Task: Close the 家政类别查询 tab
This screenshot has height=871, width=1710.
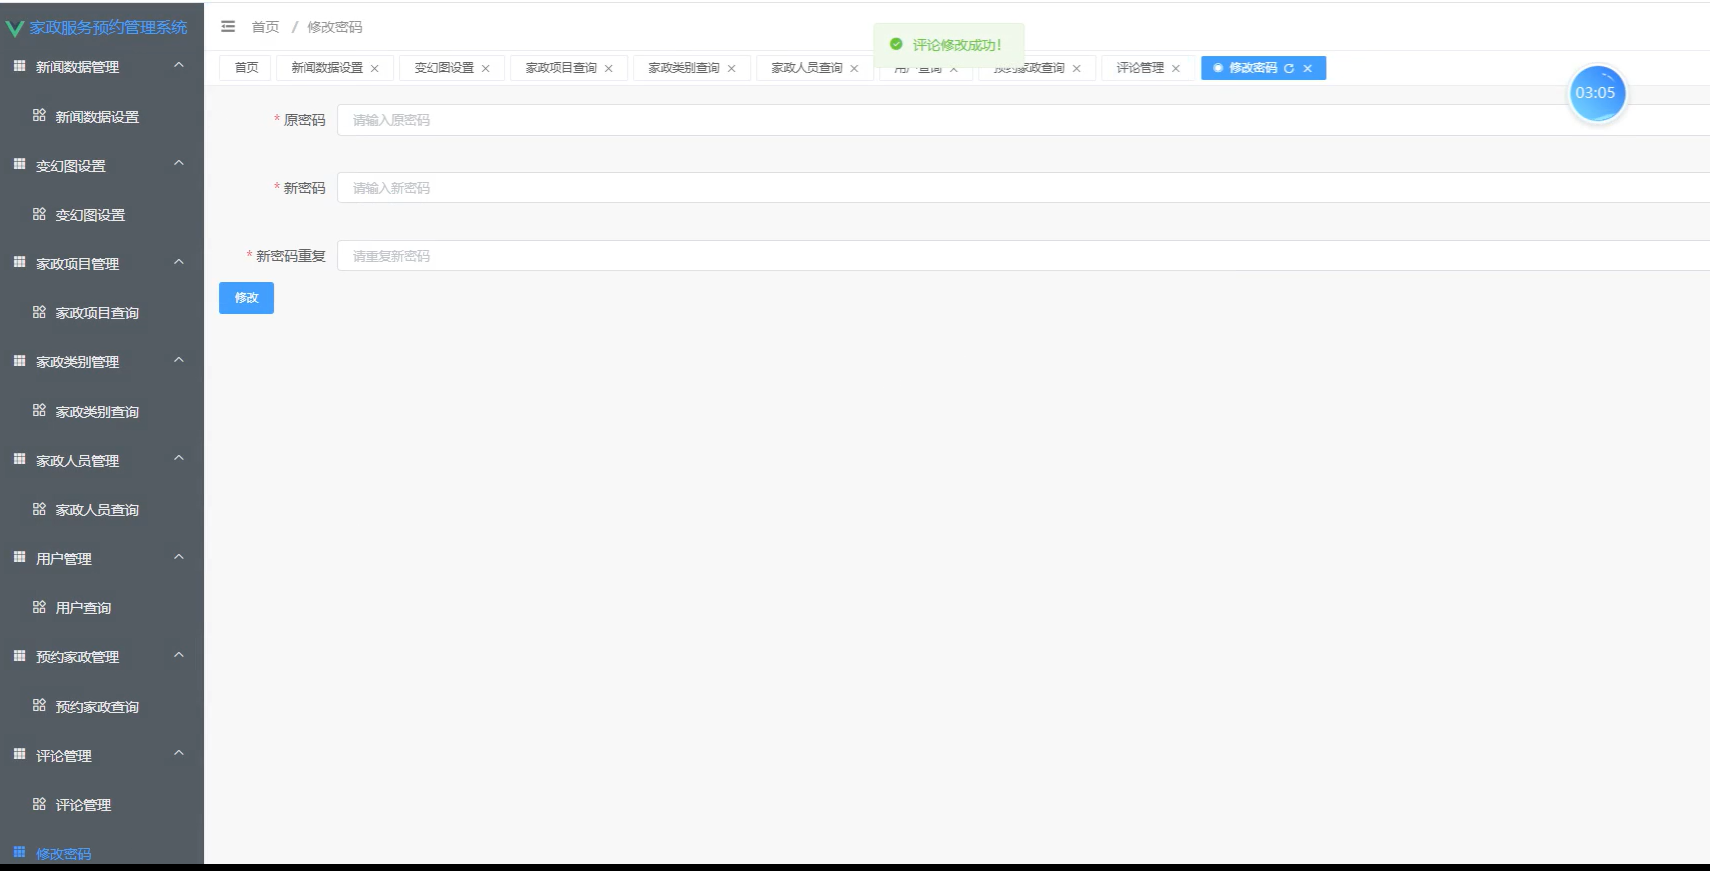Action: pyautogui.click(x=732, y=68)
